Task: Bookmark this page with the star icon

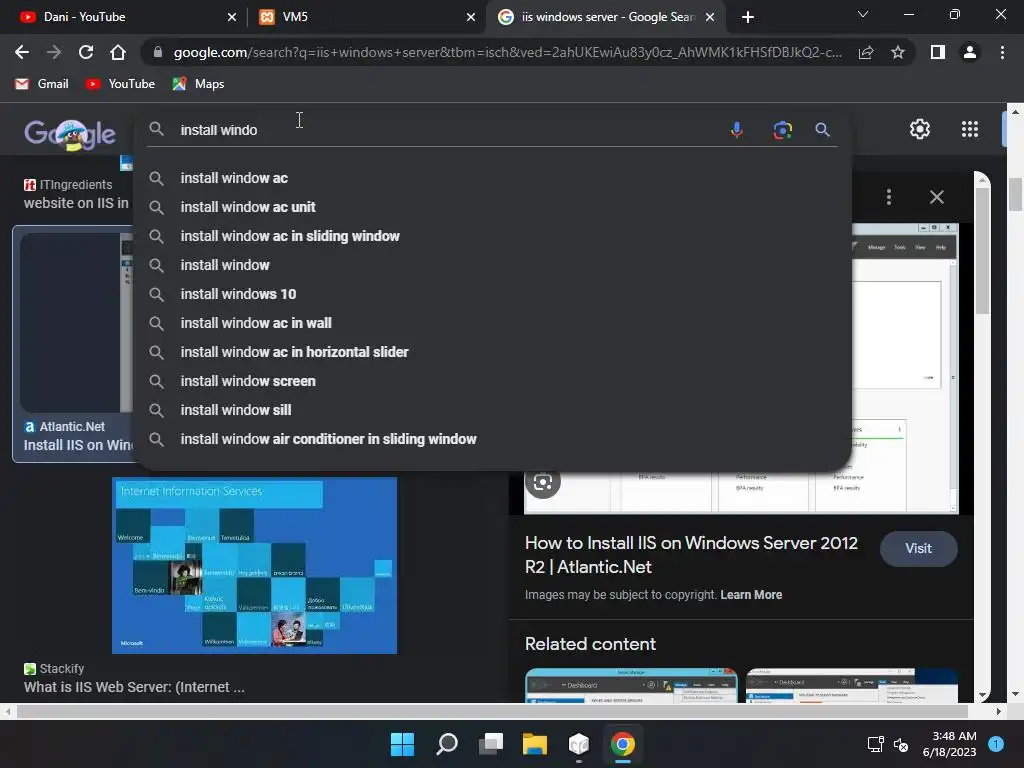Action: [898, 52]
